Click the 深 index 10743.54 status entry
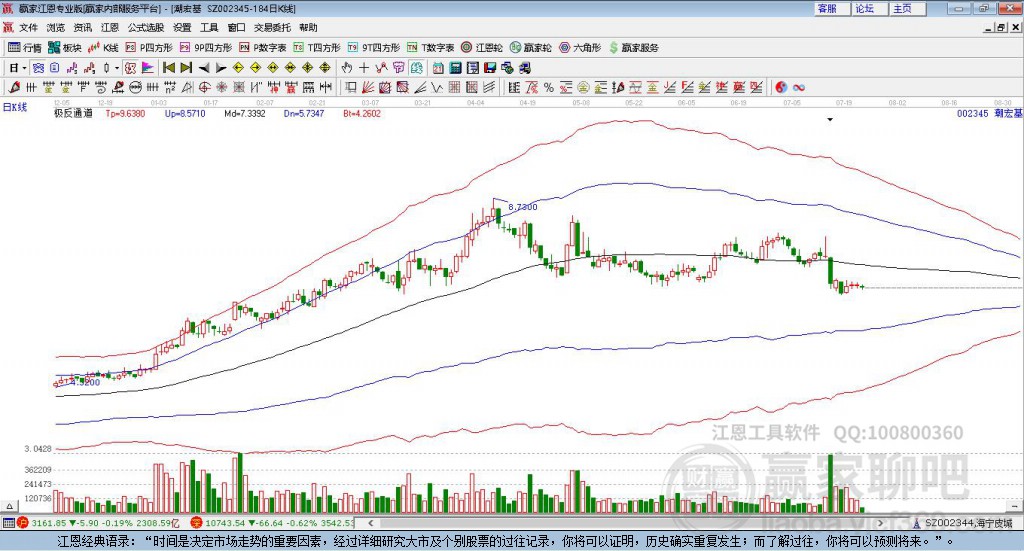This screenshot has width=1024, height=551. pos(272,523)
